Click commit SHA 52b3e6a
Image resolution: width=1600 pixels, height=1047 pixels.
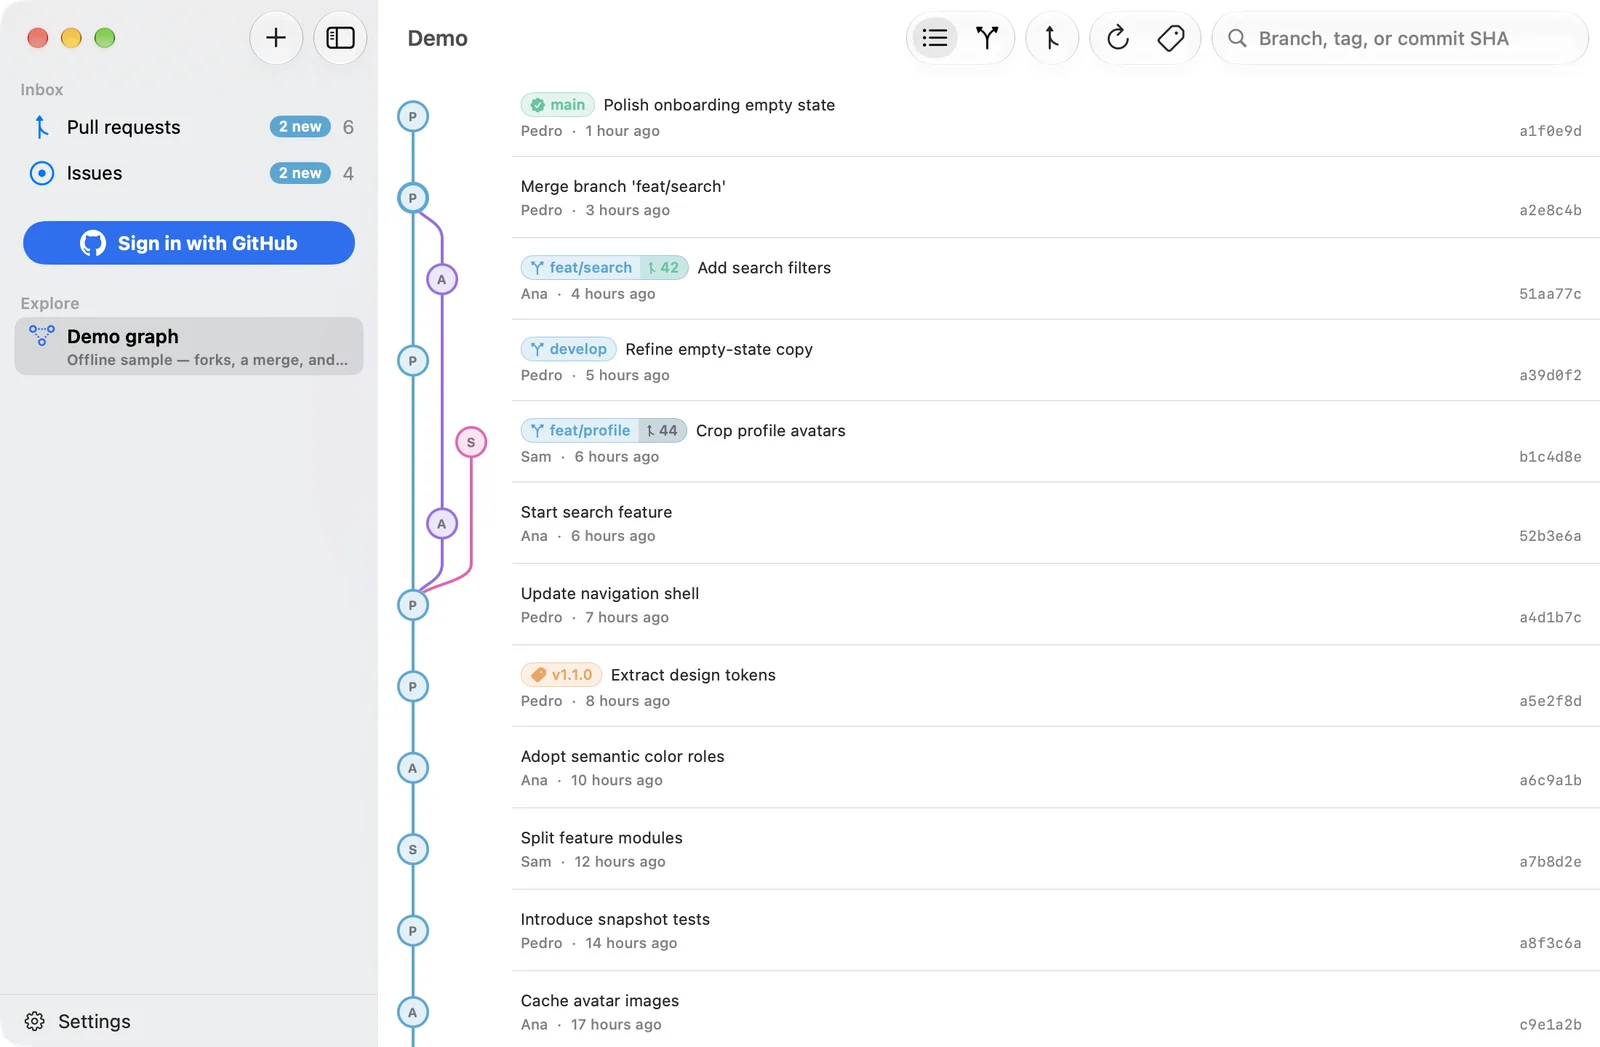[x=1550, y=536]
